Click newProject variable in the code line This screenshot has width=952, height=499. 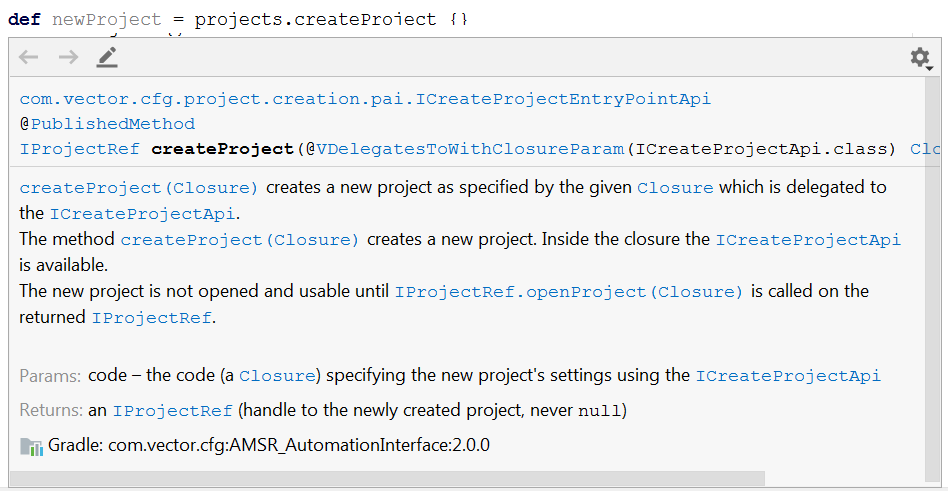(107, 19)
